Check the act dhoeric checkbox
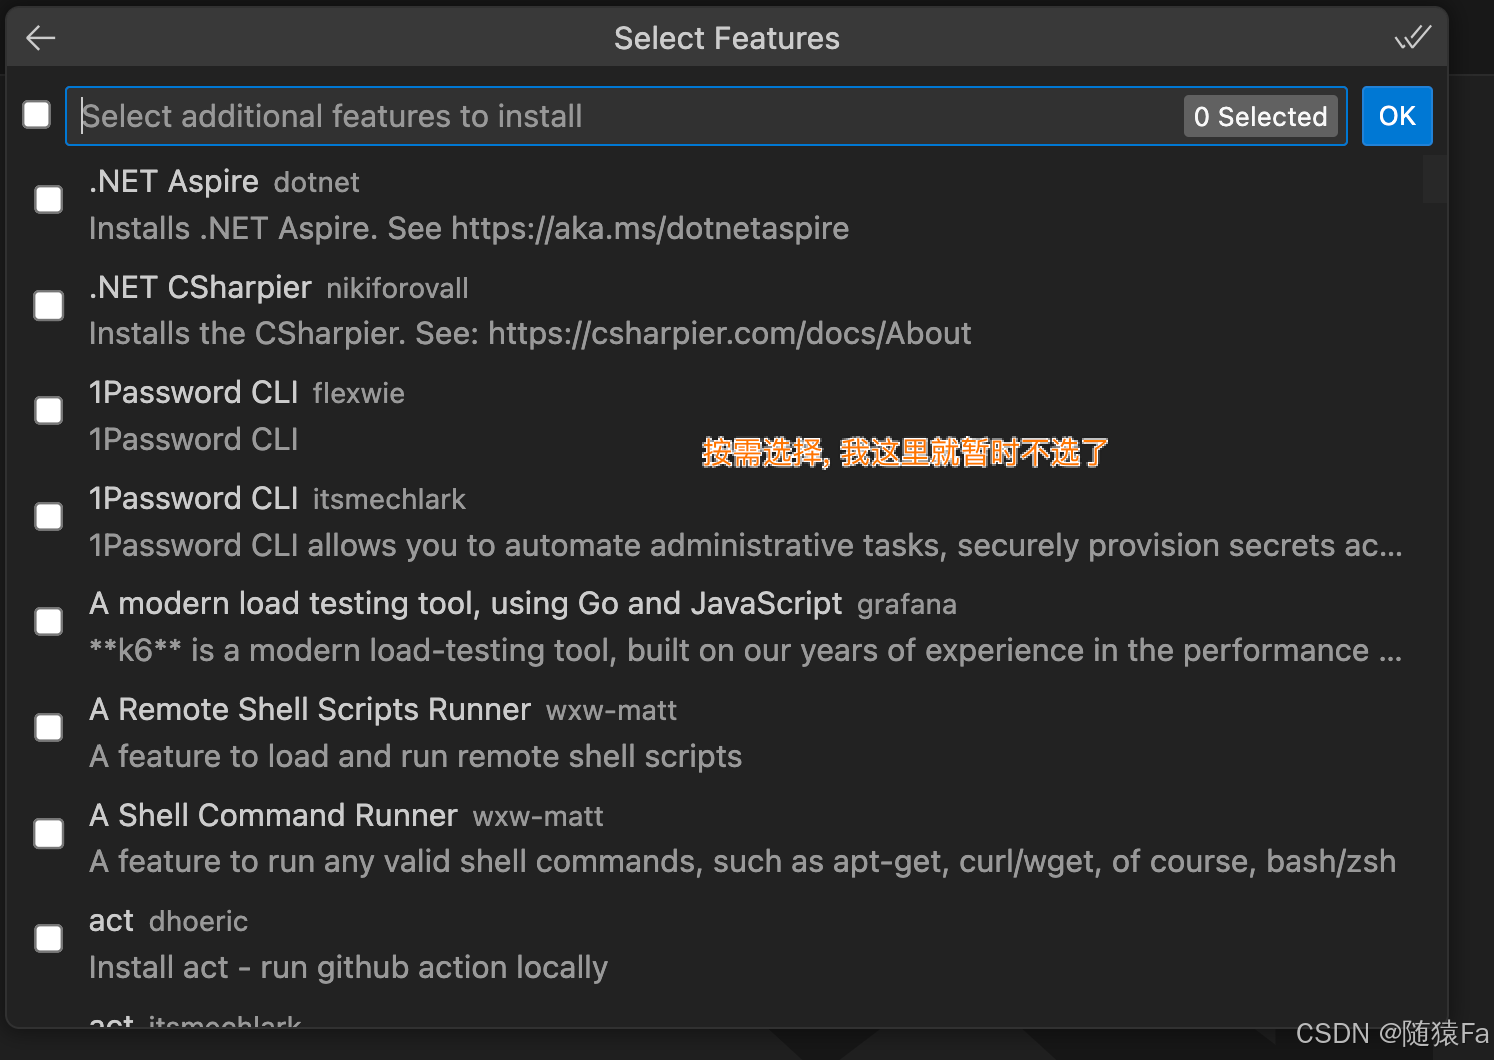The width and height of the screenshot is (1494, 1060). tap(49, 939)
